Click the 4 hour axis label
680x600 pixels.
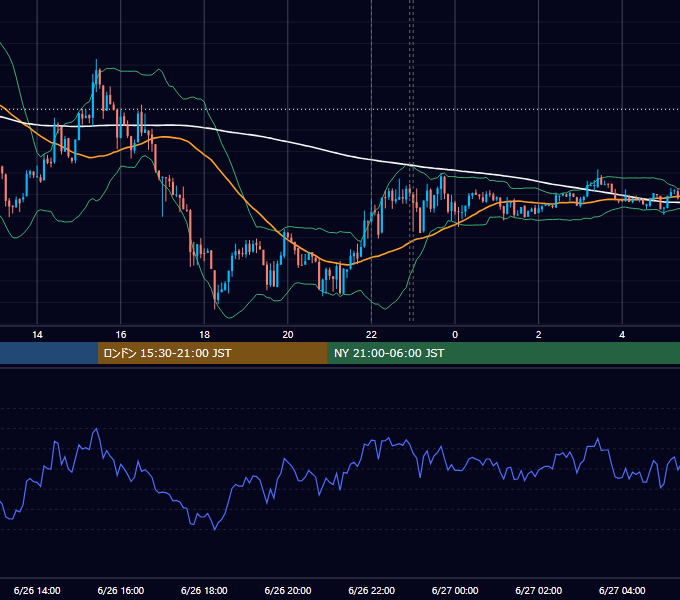click(x=622, y=335)
